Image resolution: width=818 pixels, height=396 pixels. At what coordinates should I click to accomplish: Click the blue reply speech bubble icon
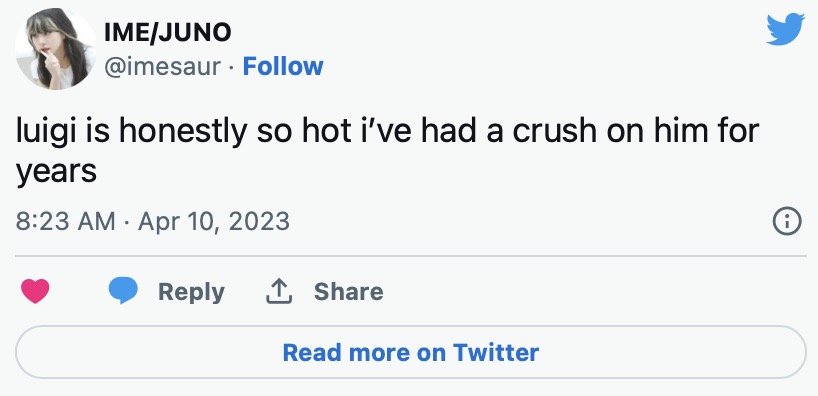point(123,291)
